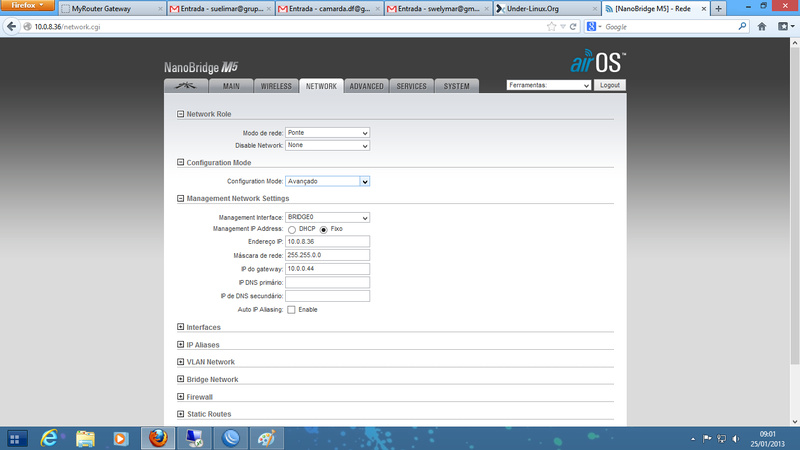Click the browser back arrow
The height and width of the screenshot is (450, 800).
point(11,27)
